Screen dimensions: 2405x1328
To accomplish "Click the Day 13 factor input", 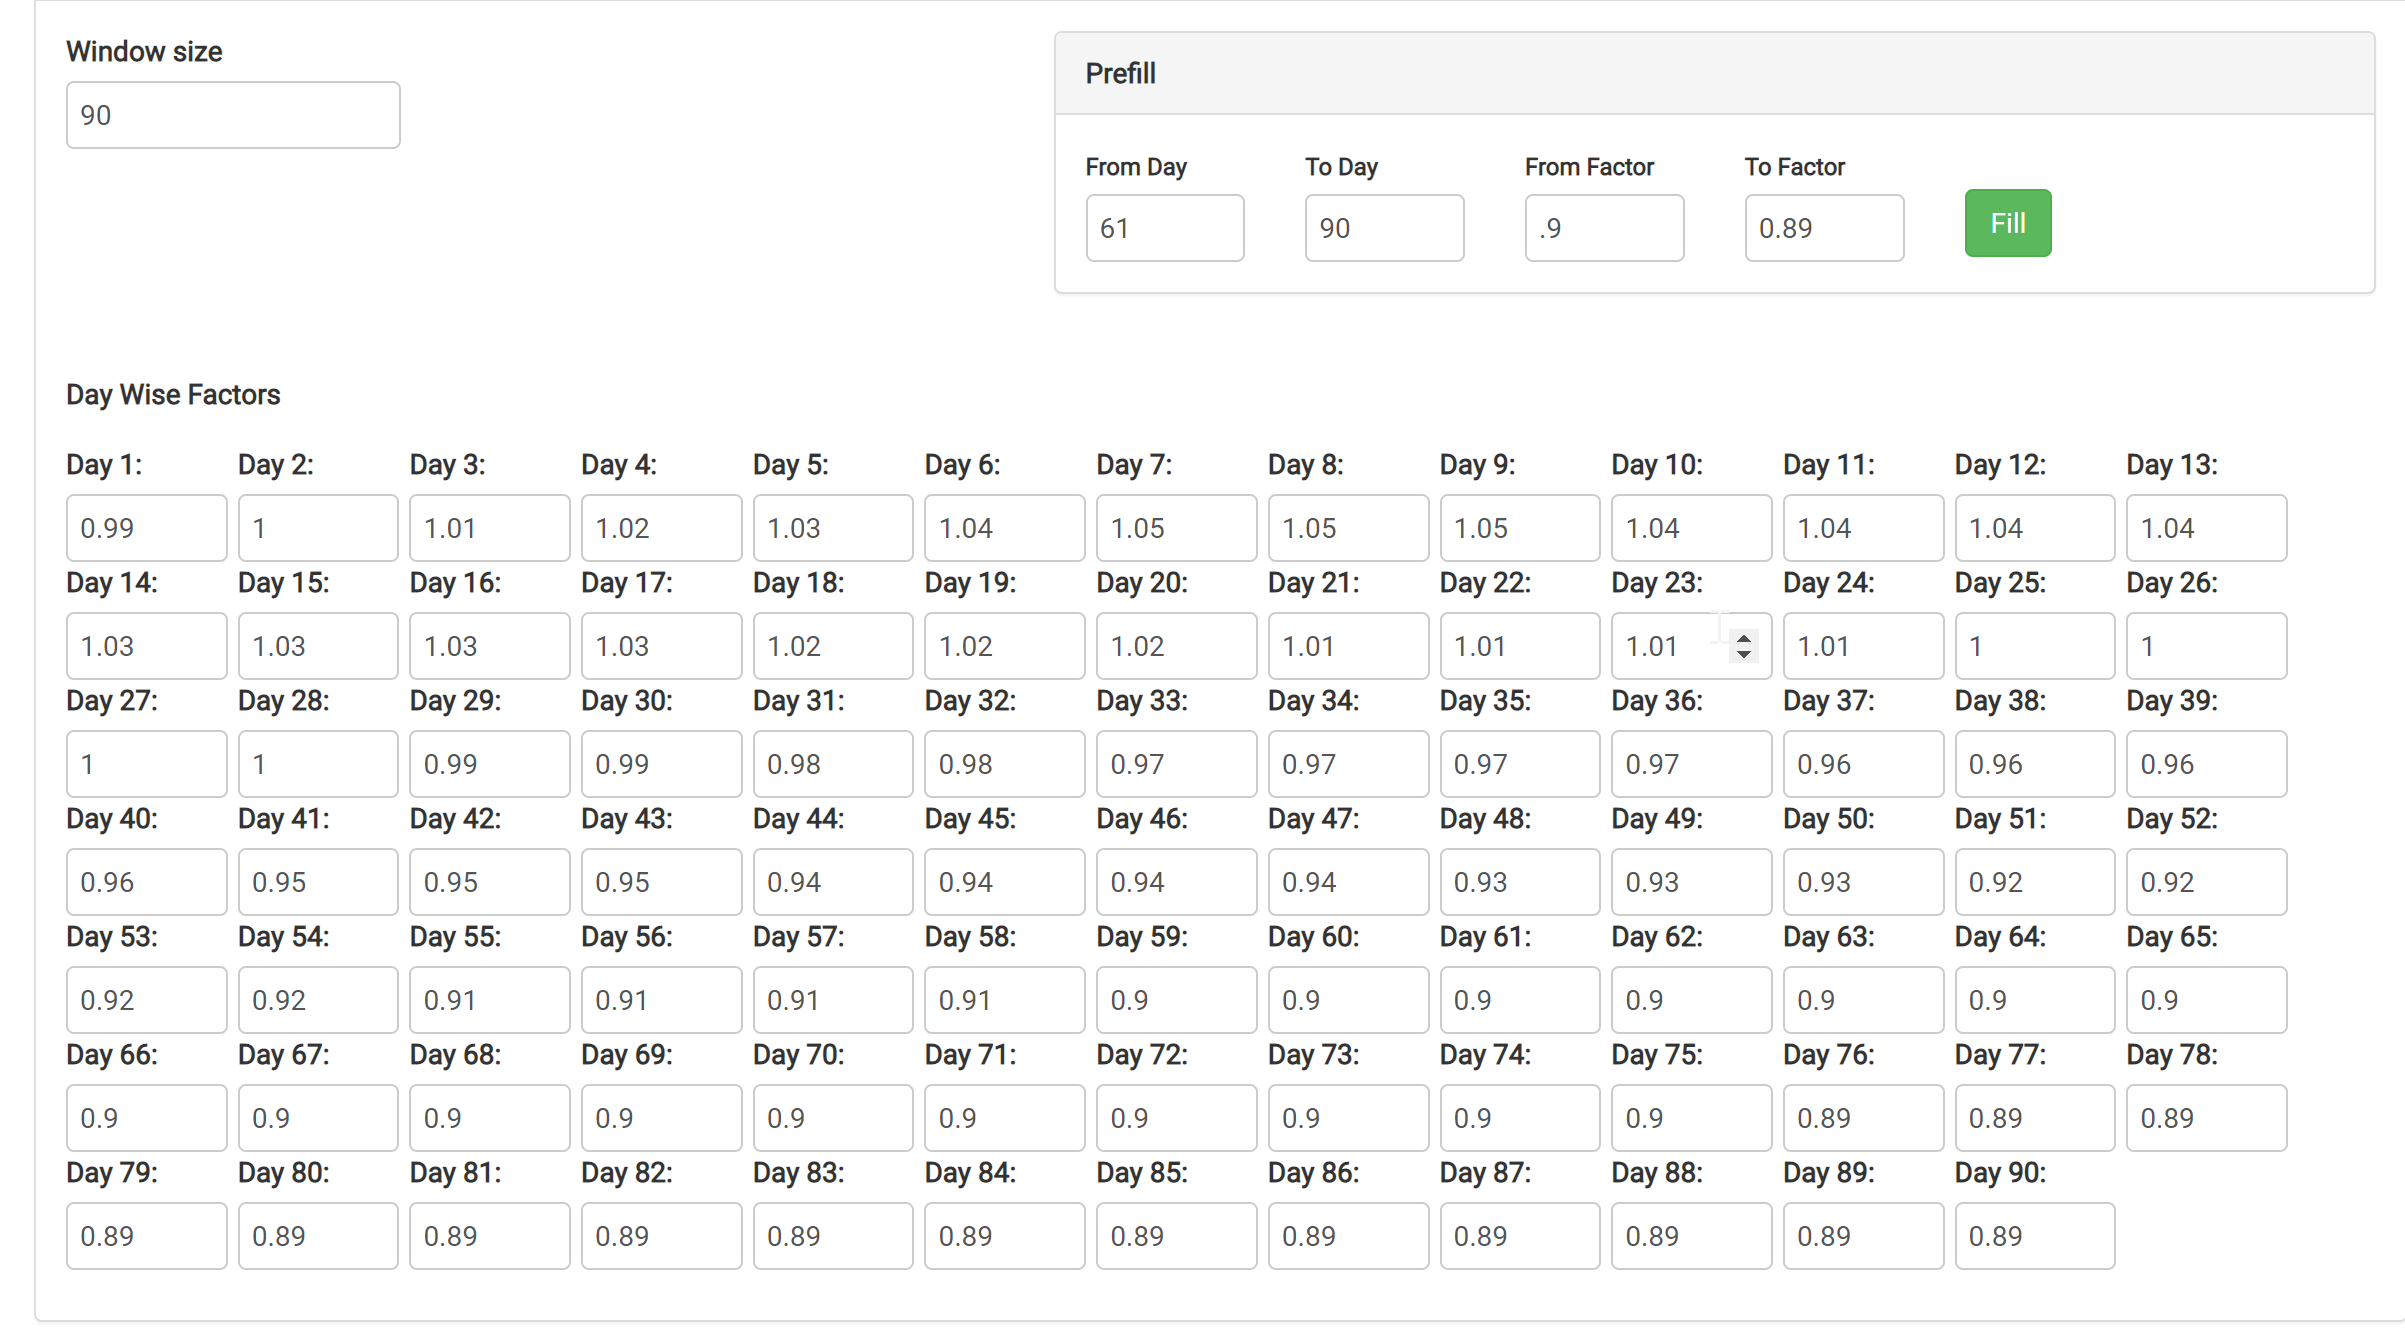I will (2205, 528).
